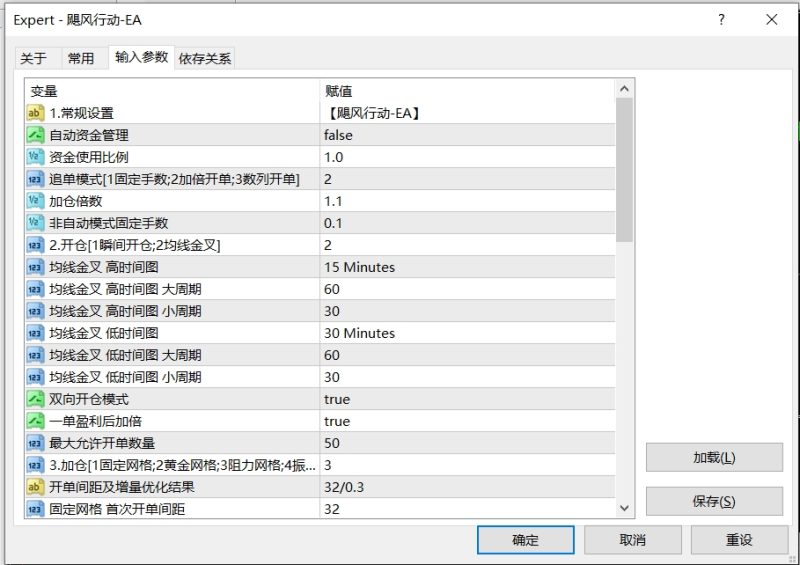Image resolution: width=800 pixels, height=565 pixels.
Task: Select the 自动资金管理 variable label
Action: pyautogui.click(x=89, y=135)
